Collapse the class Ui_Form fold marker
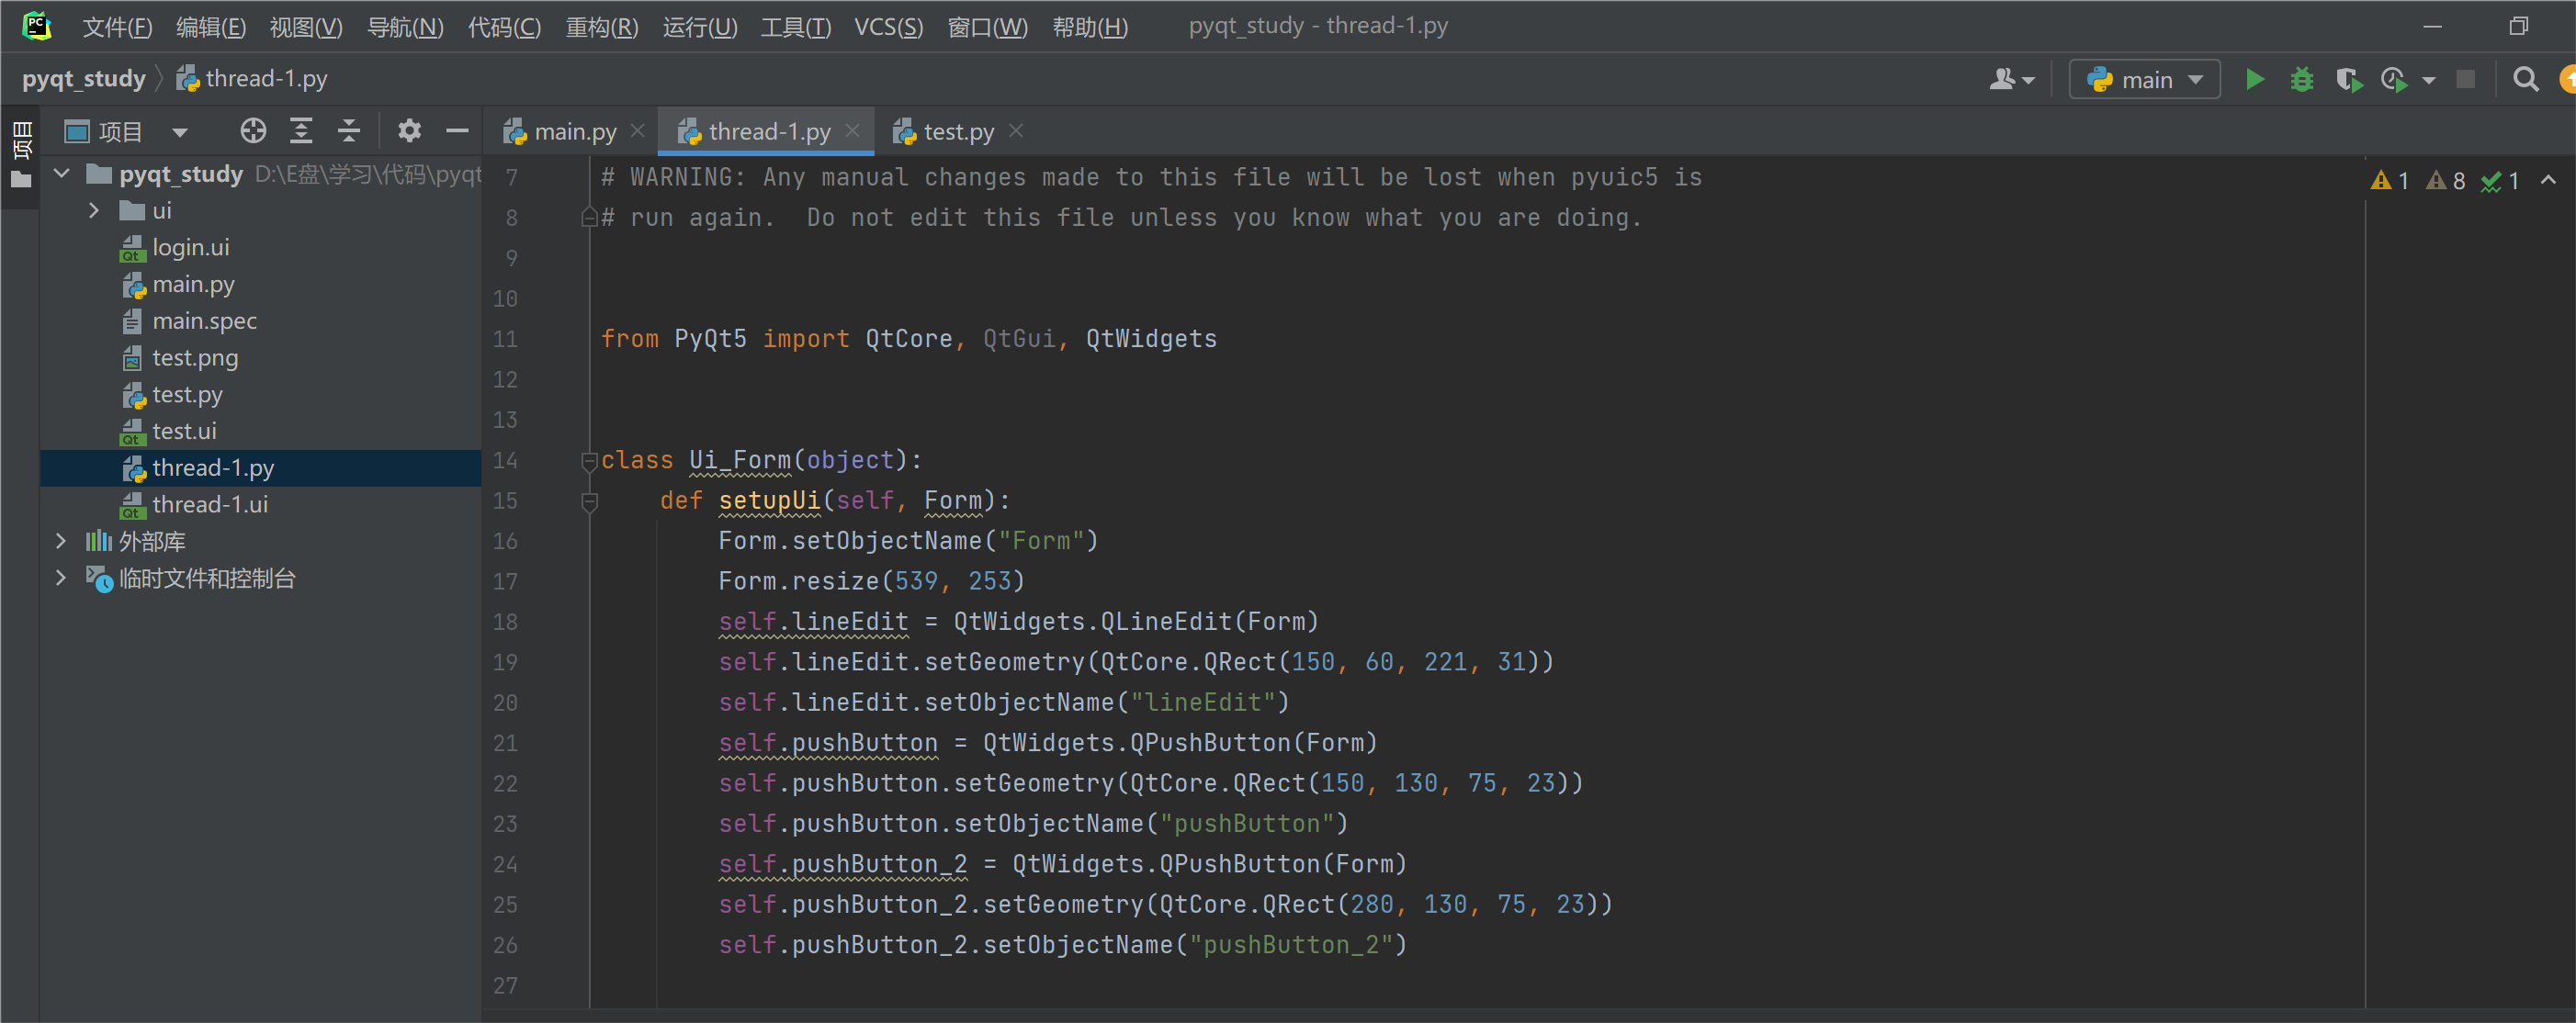 [x=589, y=461]
